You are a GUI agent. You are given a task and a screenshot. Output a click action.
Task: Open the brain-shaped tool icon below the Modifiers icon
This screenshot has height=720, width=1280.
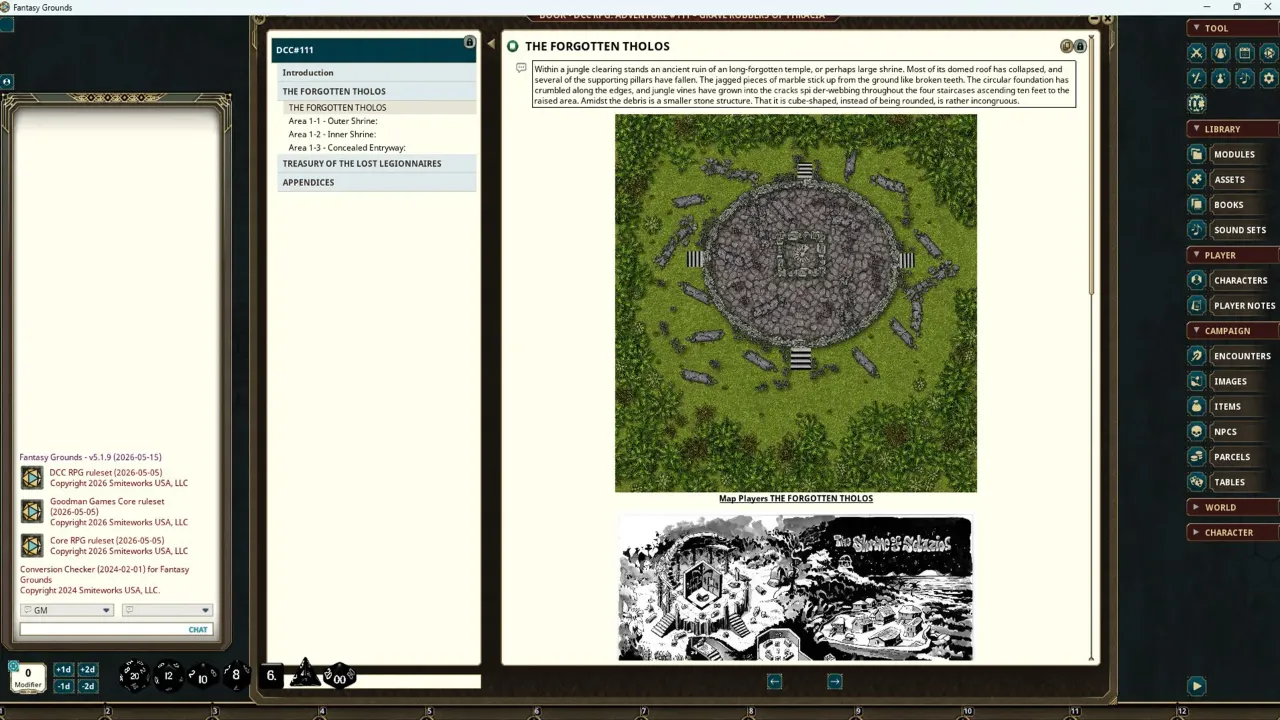pyautogui.click(x=1197, y=103)
